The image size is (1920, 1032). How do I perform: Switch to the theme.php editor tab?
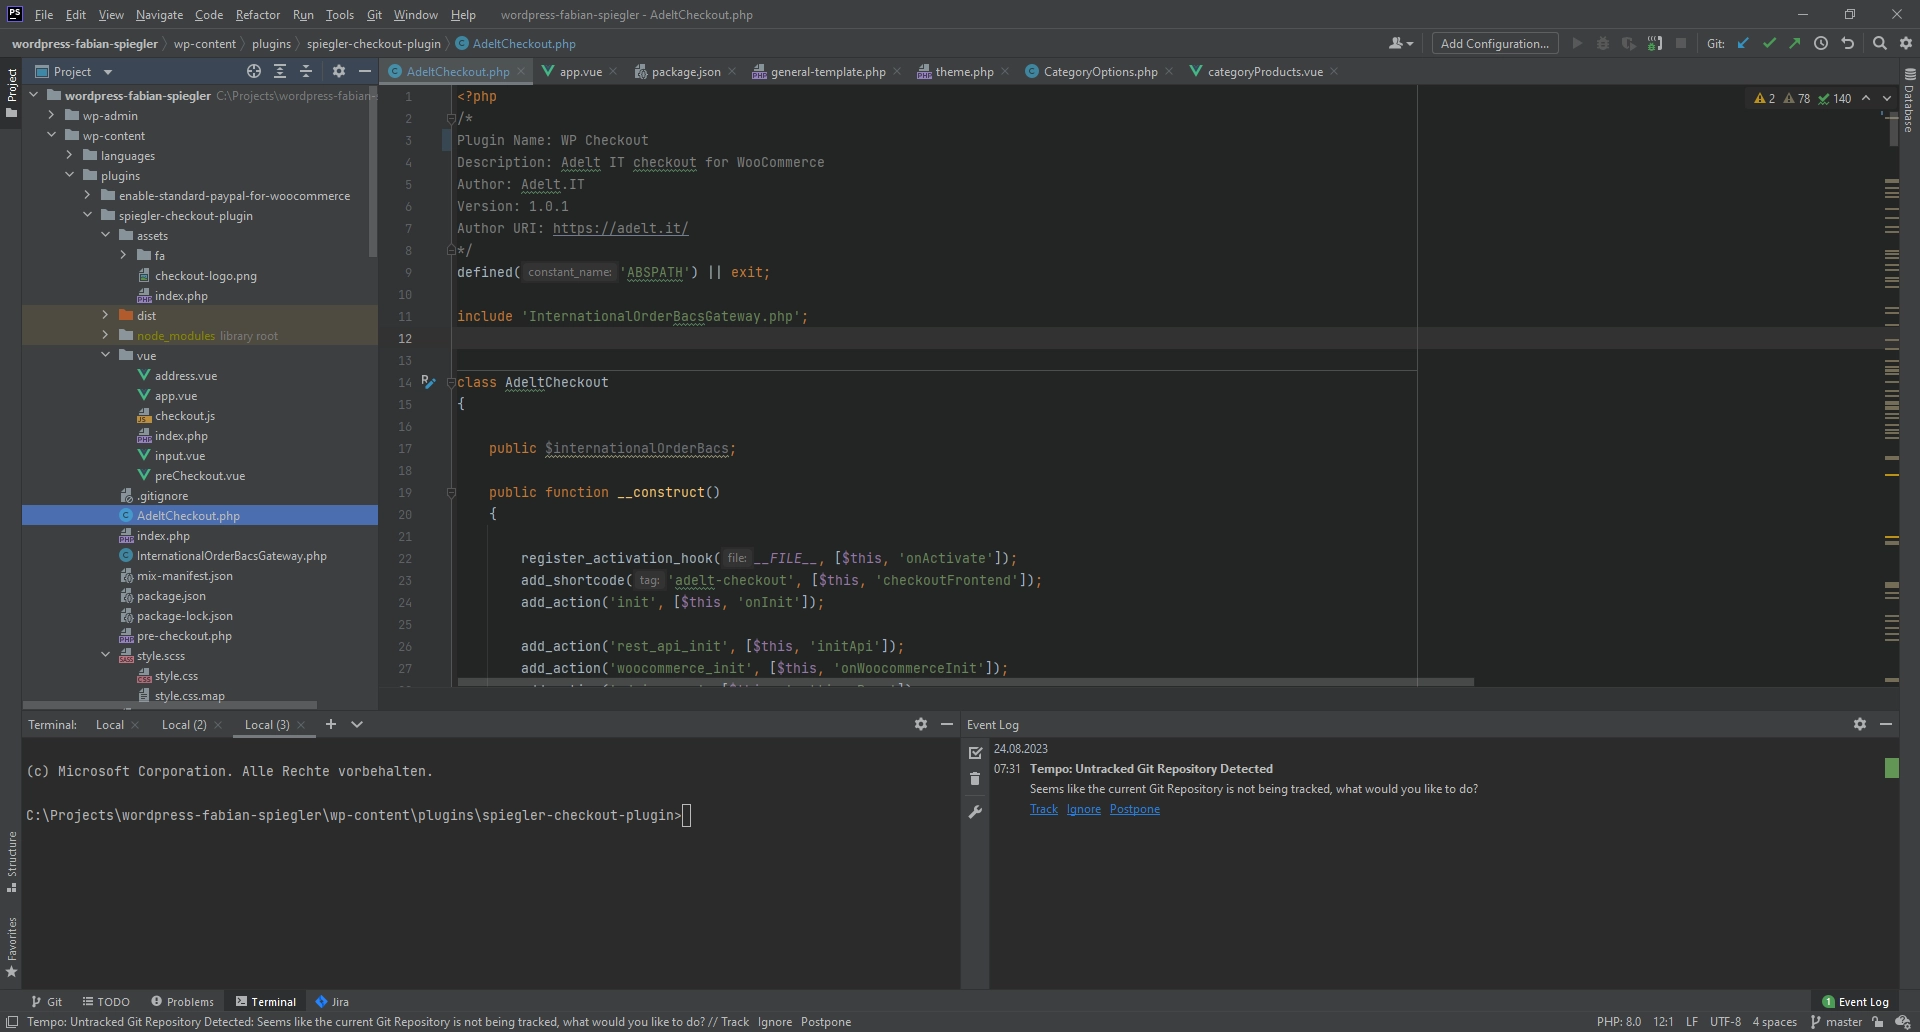pos(963,71)
